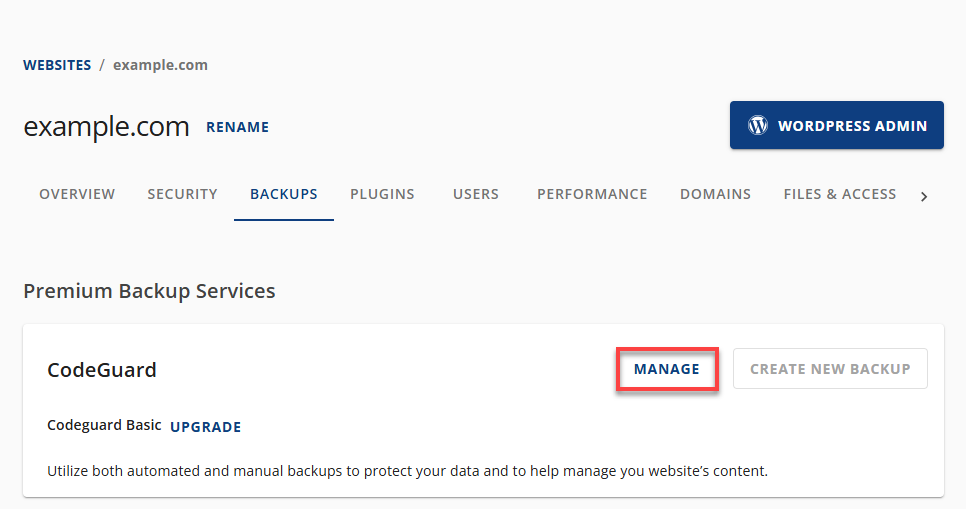
Task: Open the Plugins tab
Action: click(x=382, y=194)
